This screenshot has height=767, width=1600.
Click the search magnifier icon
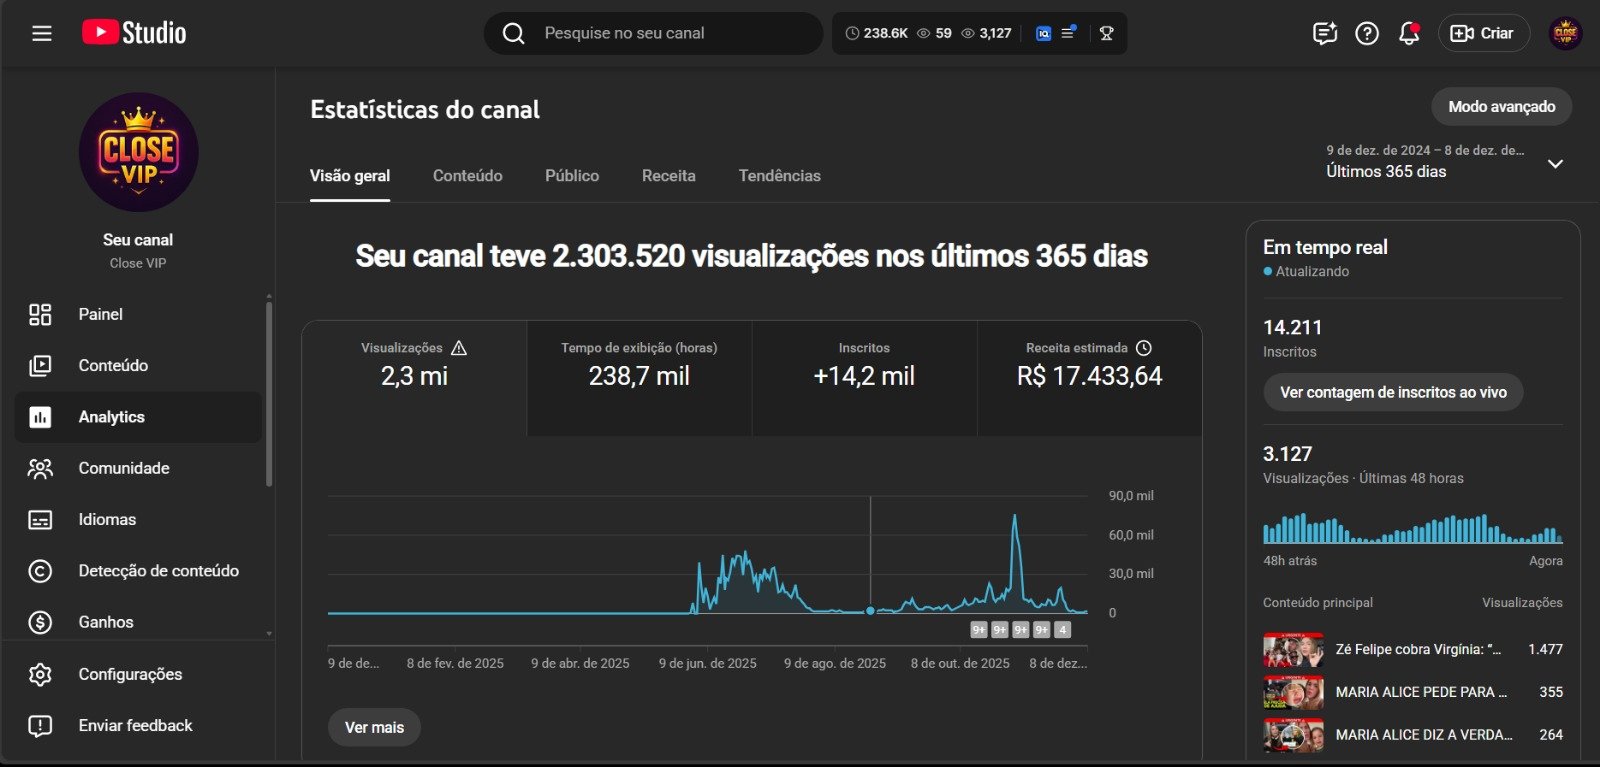pos(514,34)
